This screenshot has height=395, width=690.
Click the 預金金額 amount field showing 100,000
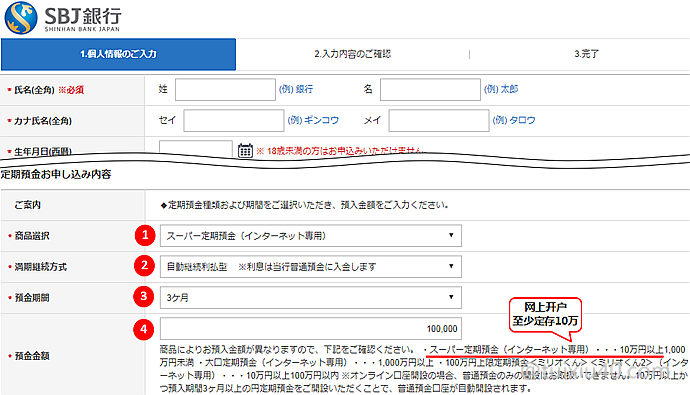(311, 329)
